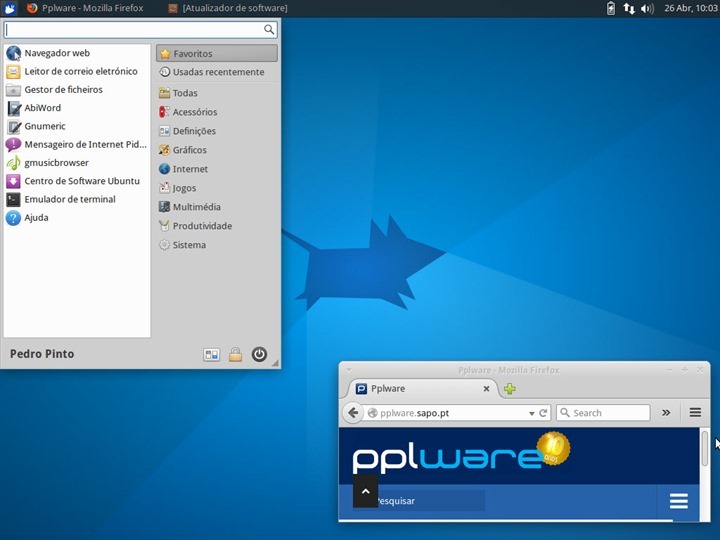Viewport: 720px width, 540px height.
Task: Open the battery power indicator
Action: tap(611, 8)
